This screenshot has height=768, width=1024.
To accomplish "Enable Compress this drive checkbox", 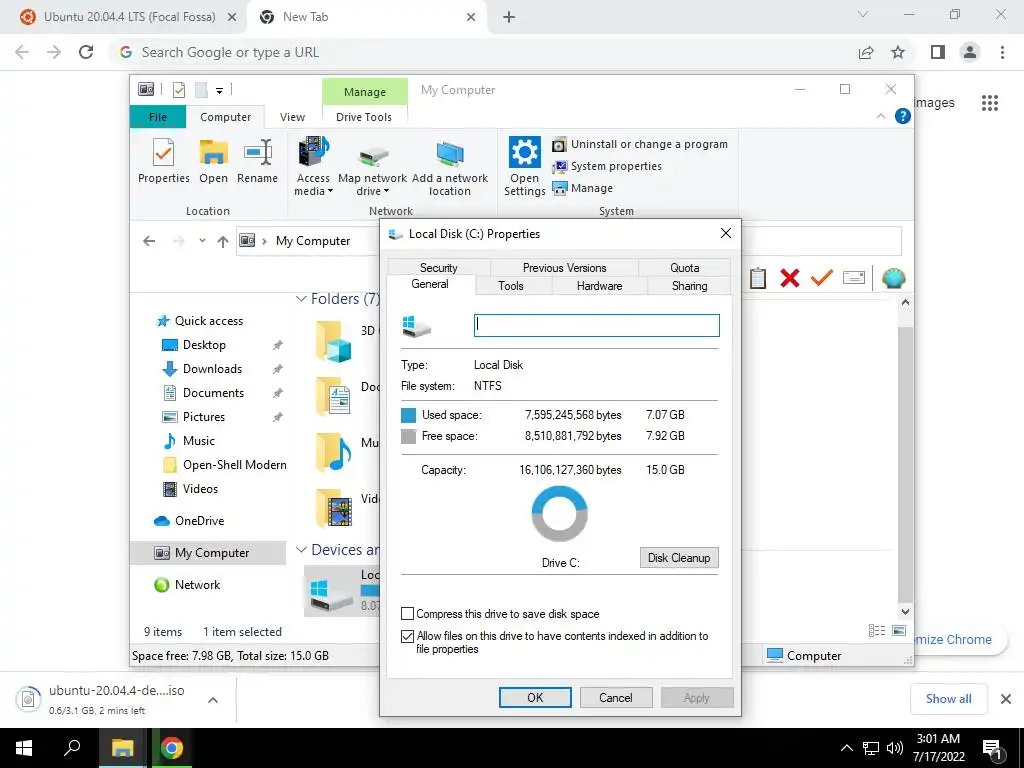I will (x=408, y=614).
